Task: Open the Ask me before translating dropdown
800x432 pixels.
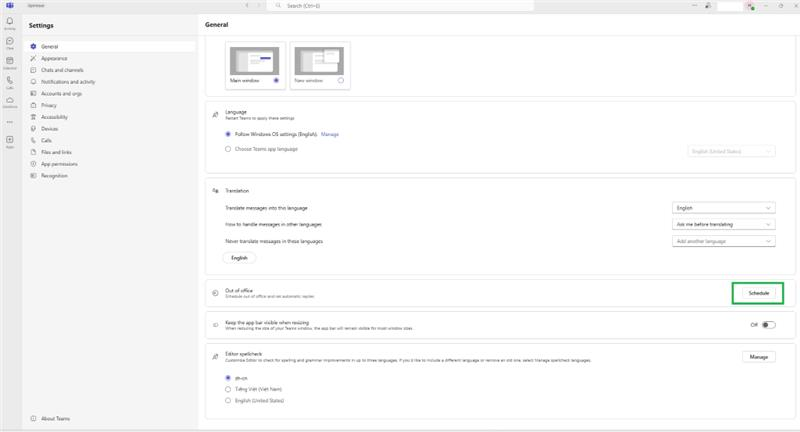Action: [723, 224]
